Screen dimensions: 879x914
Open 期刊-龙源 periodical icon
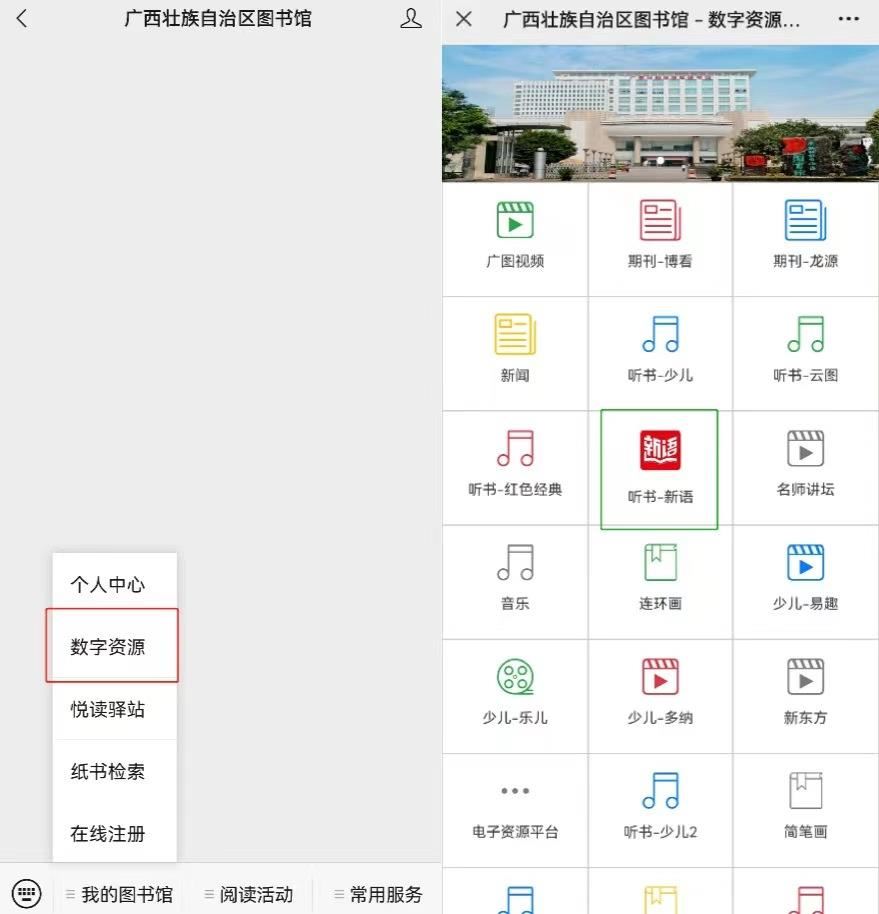(x=806, y=220)
